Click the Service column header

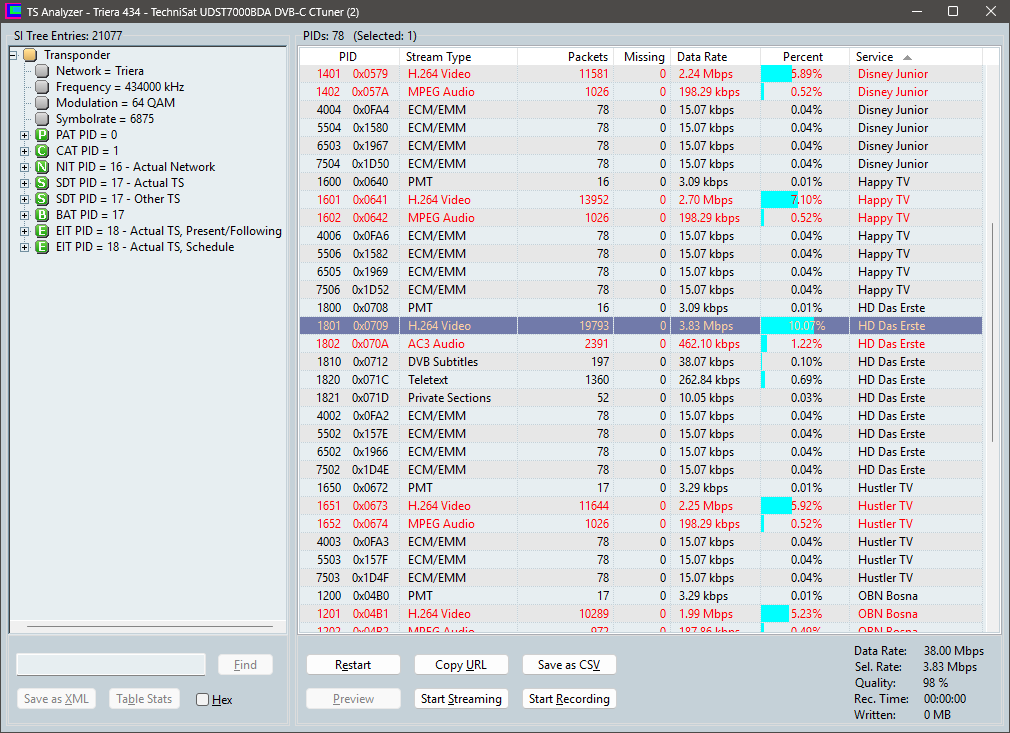click(x=915, y=57)
